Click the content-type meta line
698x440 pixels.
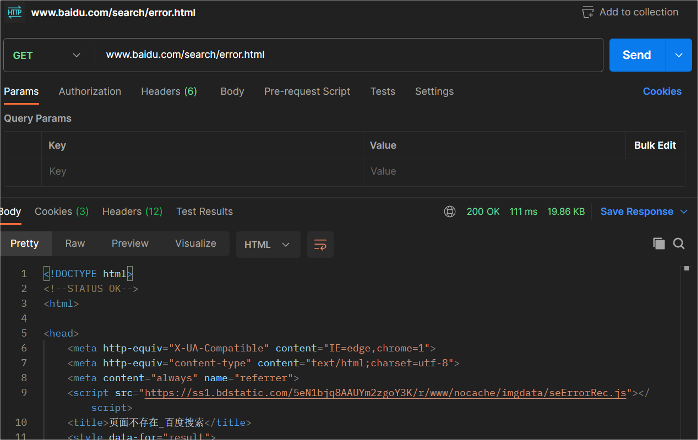(263, 363)
